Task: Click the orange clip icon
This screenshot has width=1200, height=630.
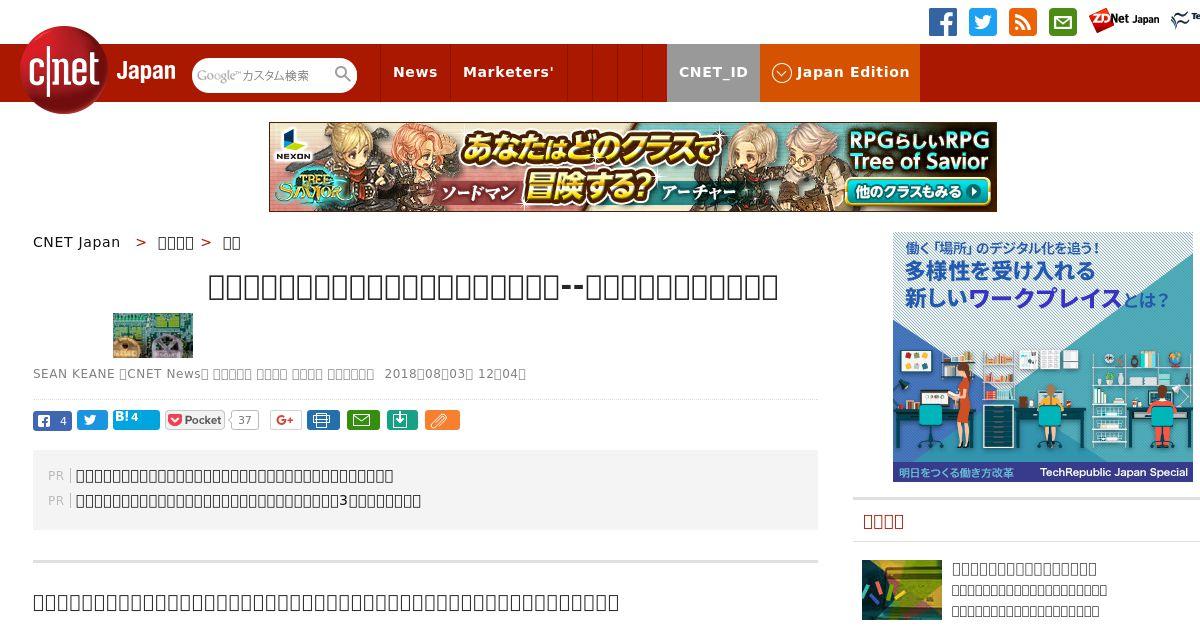Action: tap(442, 420)
